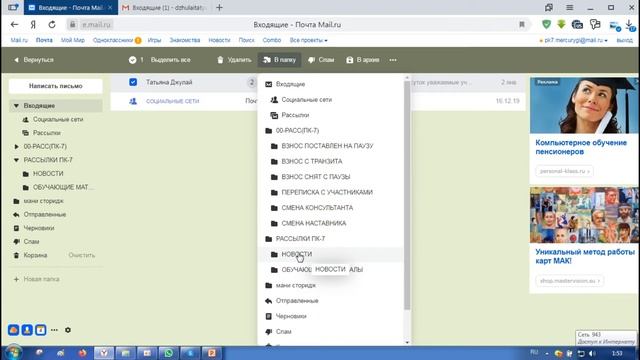Image resolution: width=640 pixels, height=360 pixels.
Task: Open the green shield protection extension
Action: (546, 24)
